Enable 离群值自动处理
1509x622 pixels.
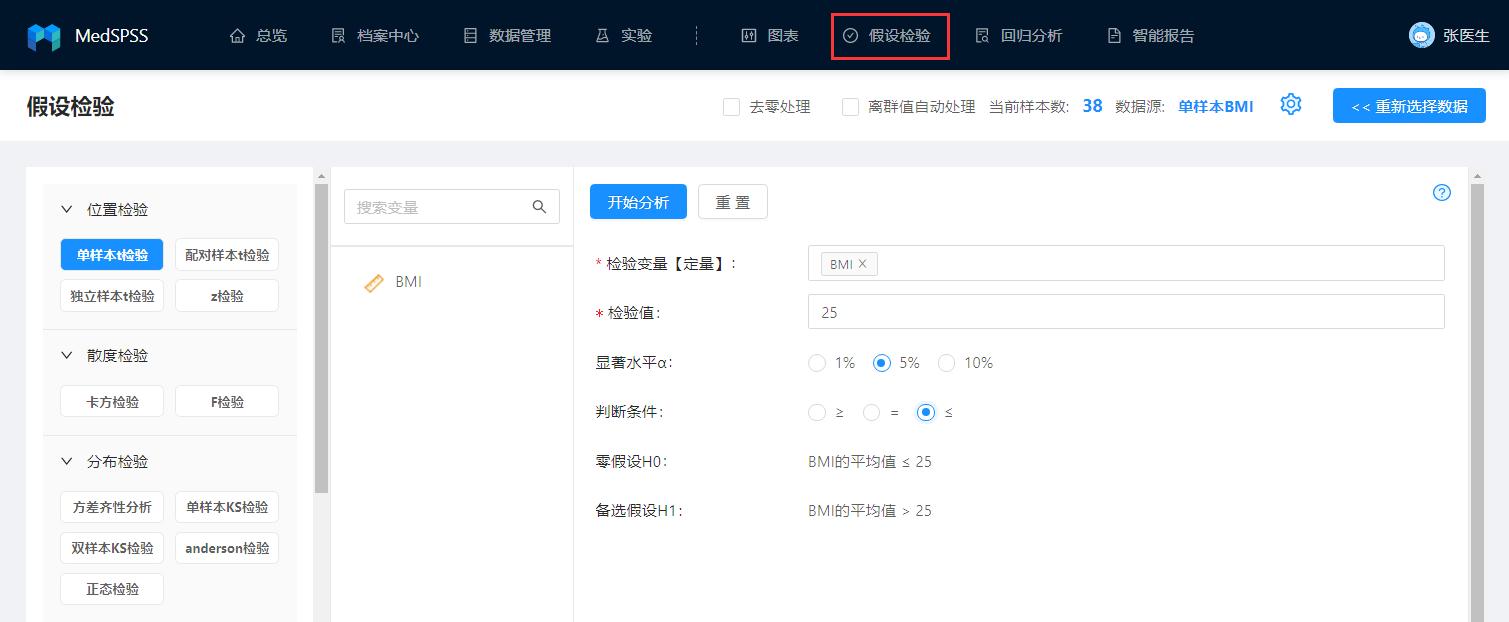(850, 106)
